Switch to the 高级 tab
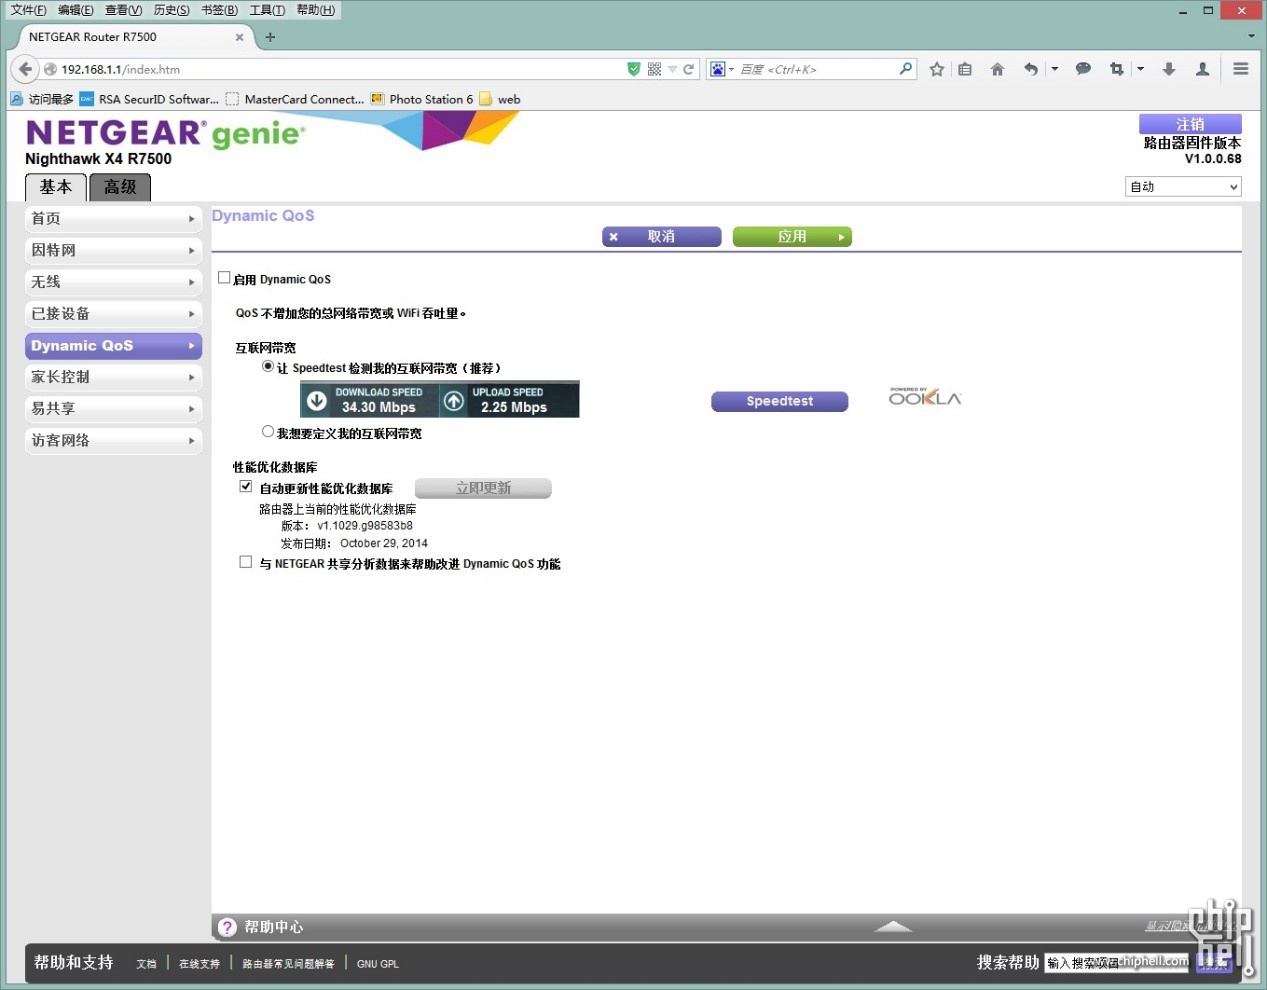This screenshot has width=1267, height=990. tap(120, 187)
